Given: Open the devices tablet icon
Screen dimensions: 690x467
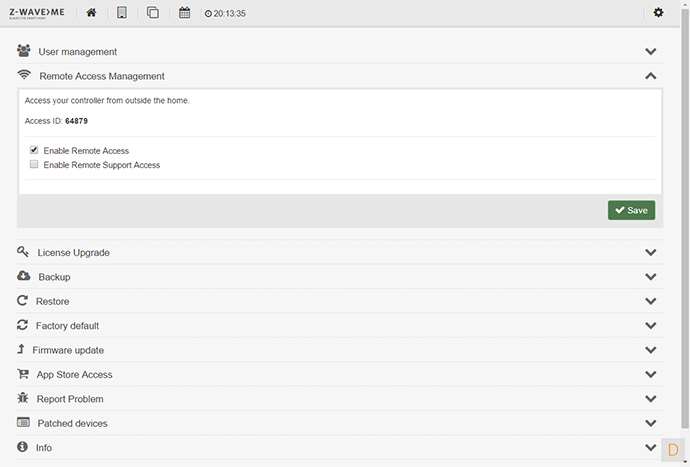Looking at the screenshot, I should 122,13.
